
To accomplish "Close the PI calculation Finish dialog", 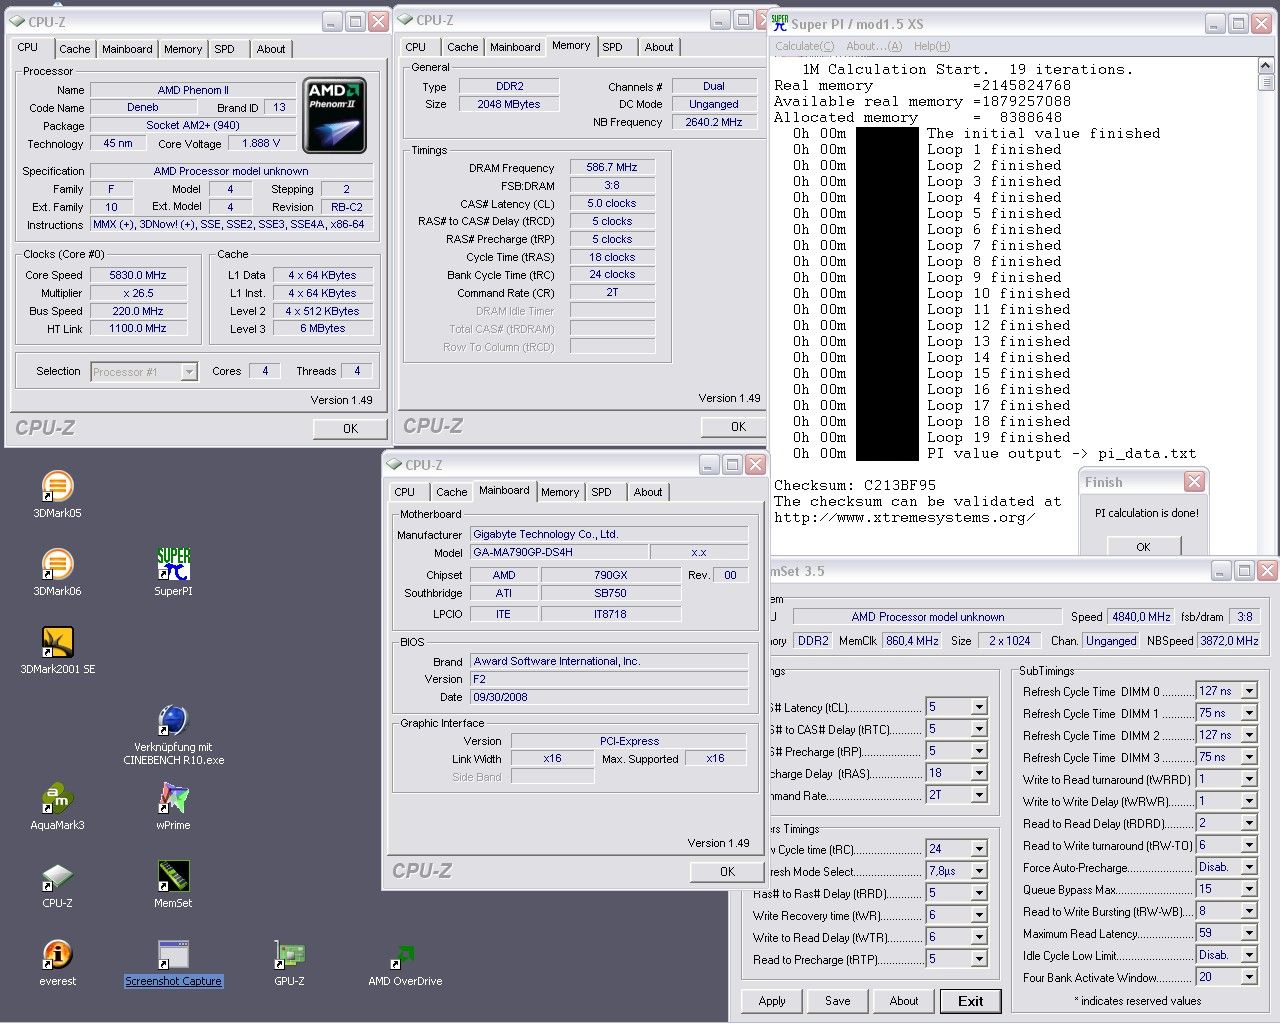I will pos(1194,482).
